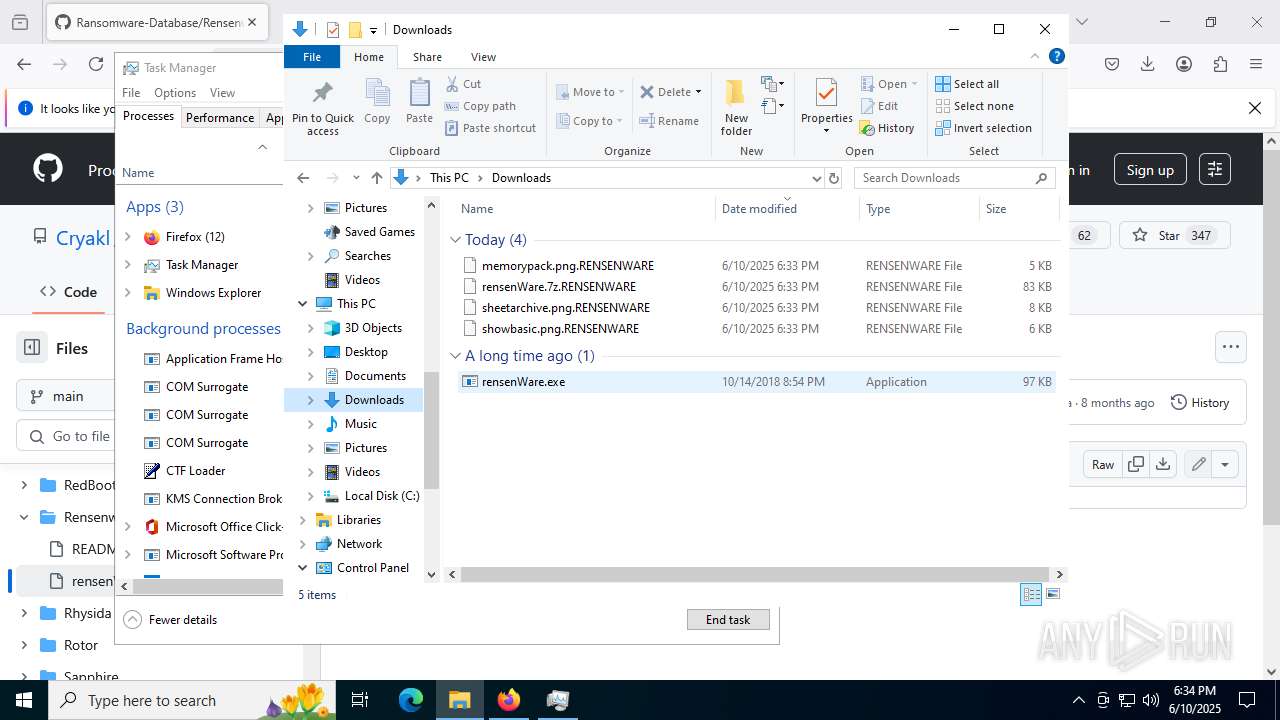1280x720 pixels.
Task: Open Task Manager Performance tab
Action: (x=220, y=117)
